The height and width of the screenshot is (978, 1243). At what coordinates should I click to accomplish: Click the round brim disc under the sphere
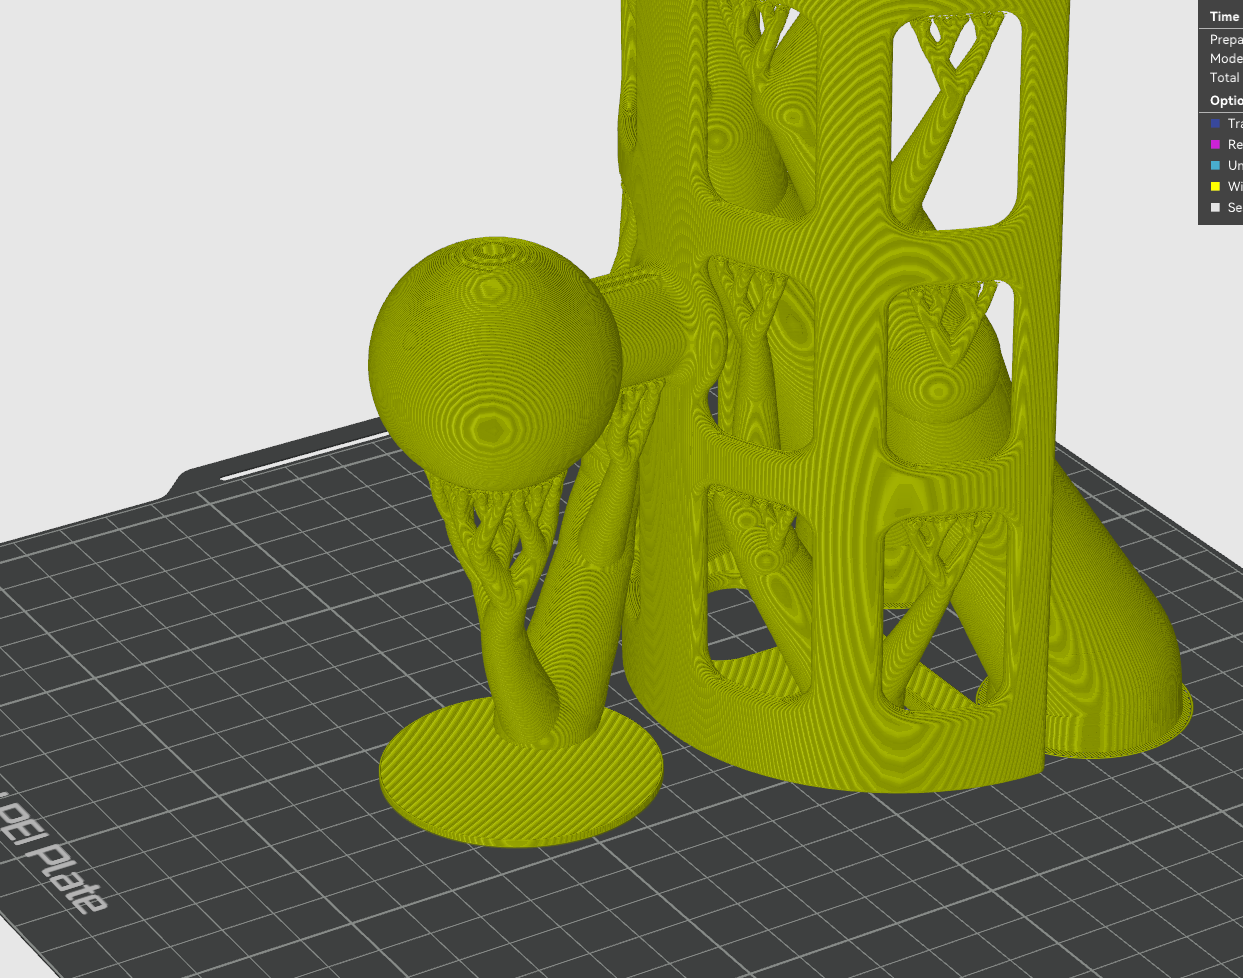click(521, 772)
